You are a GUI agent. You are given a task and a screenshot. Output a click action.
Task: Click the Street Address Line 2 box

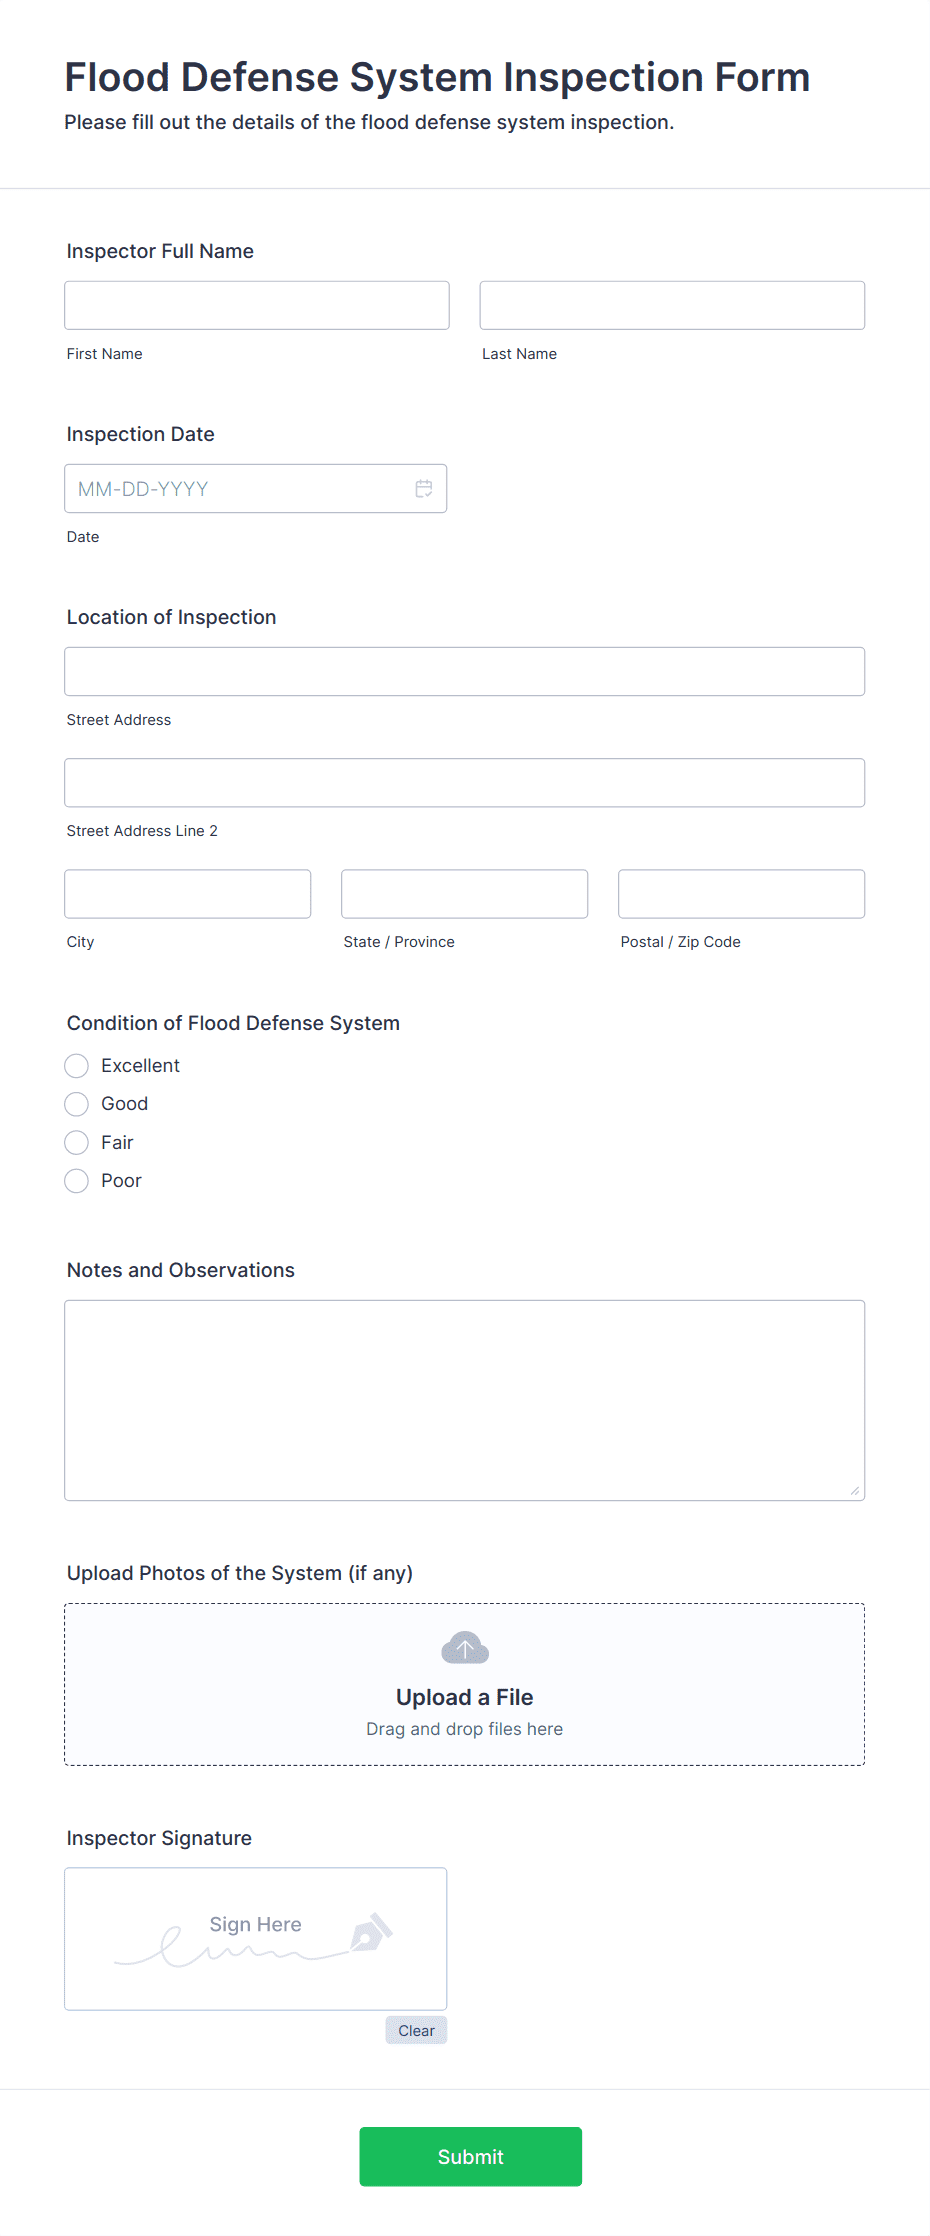coord(465,783)
